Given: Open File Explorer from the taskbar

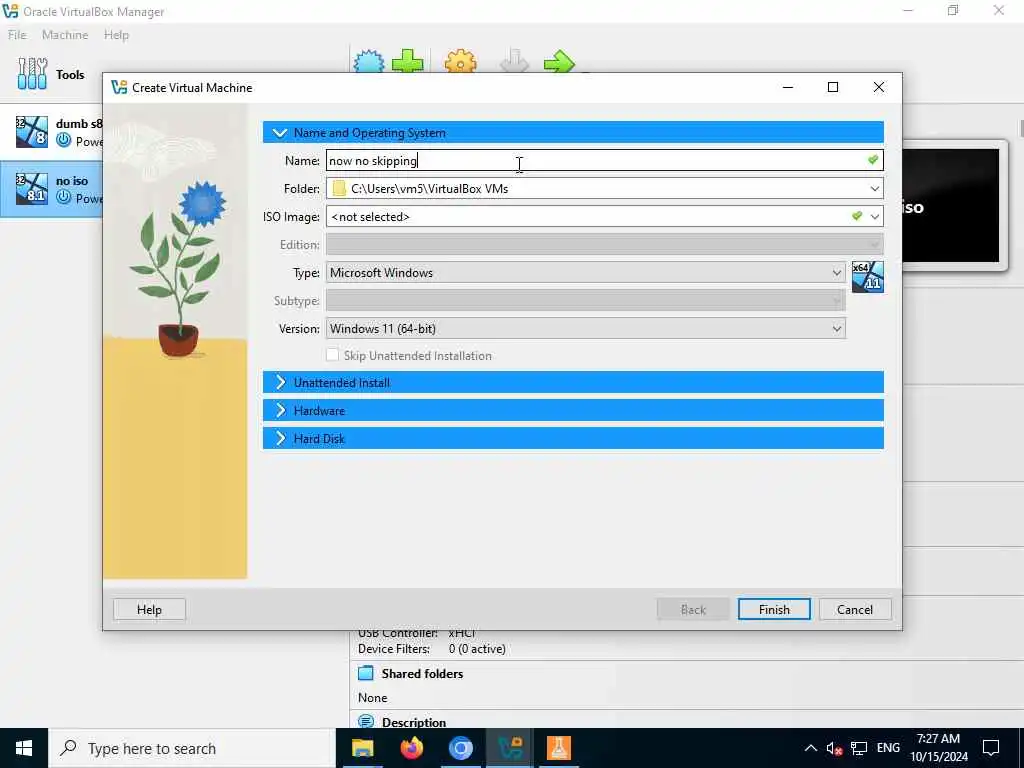Looking at the screenshot, I should tap(362, 748).
